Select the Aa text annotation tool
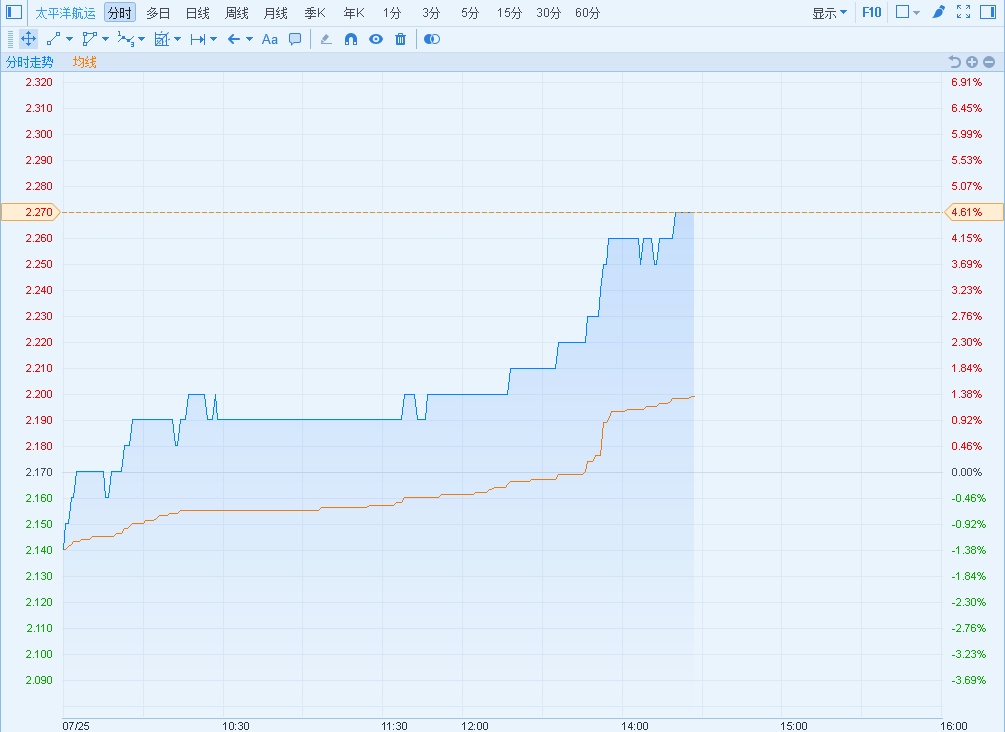1005x732 pixels. [269, 39]
